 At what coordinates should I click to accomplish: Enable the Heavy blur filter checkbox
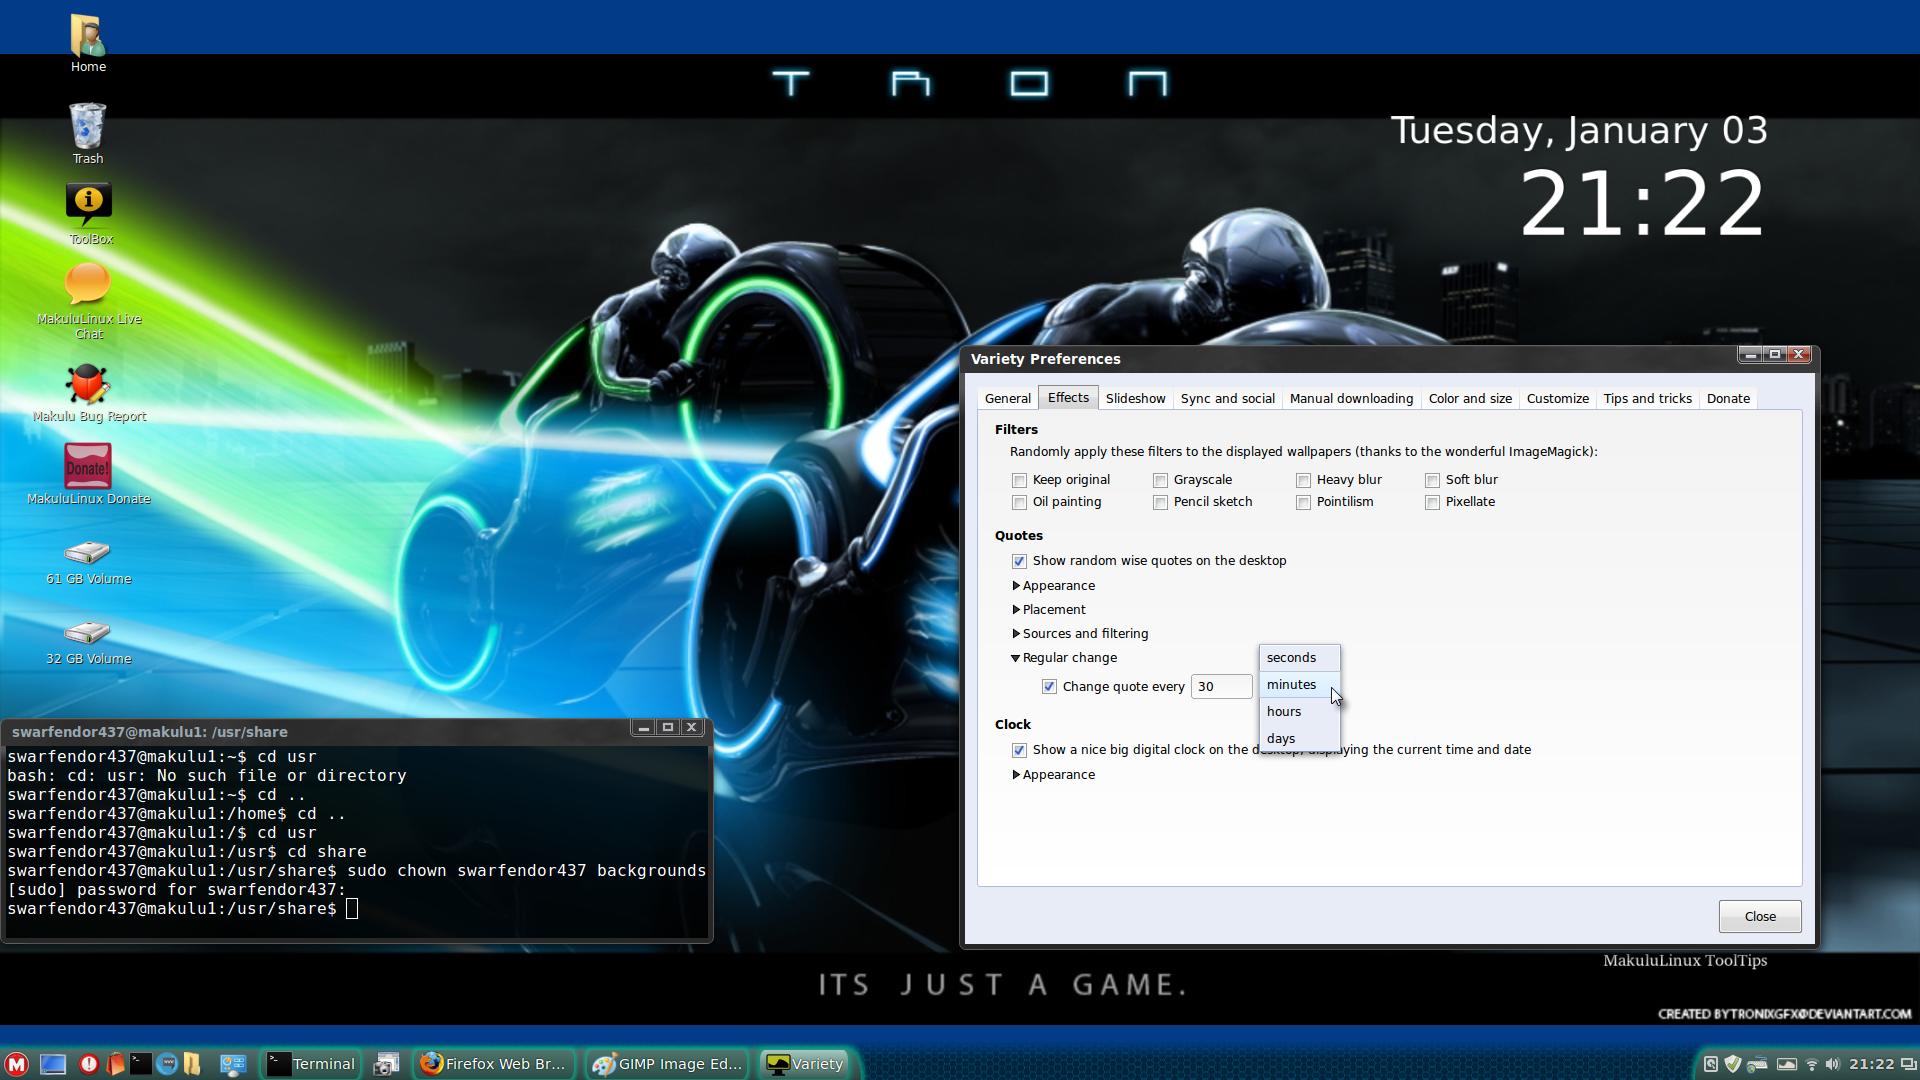coord(1303,480)
